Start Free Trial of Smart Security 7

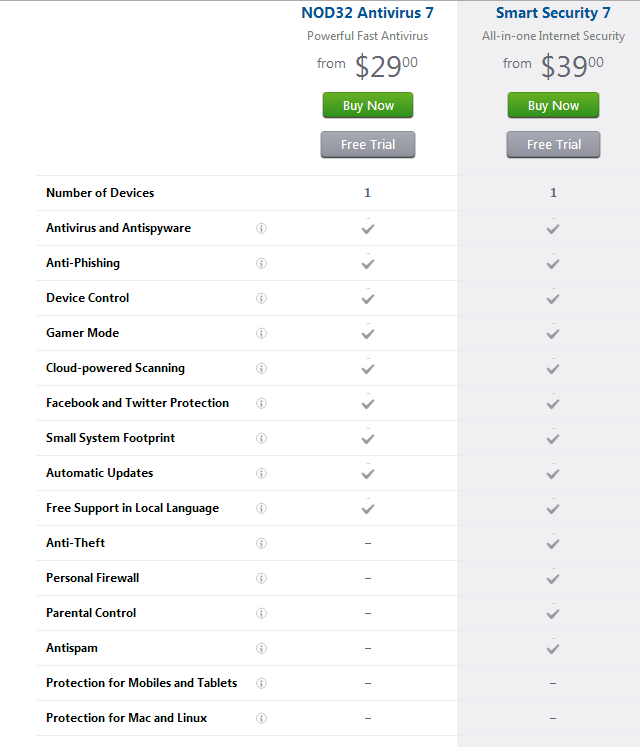click(x=553, y=144)
